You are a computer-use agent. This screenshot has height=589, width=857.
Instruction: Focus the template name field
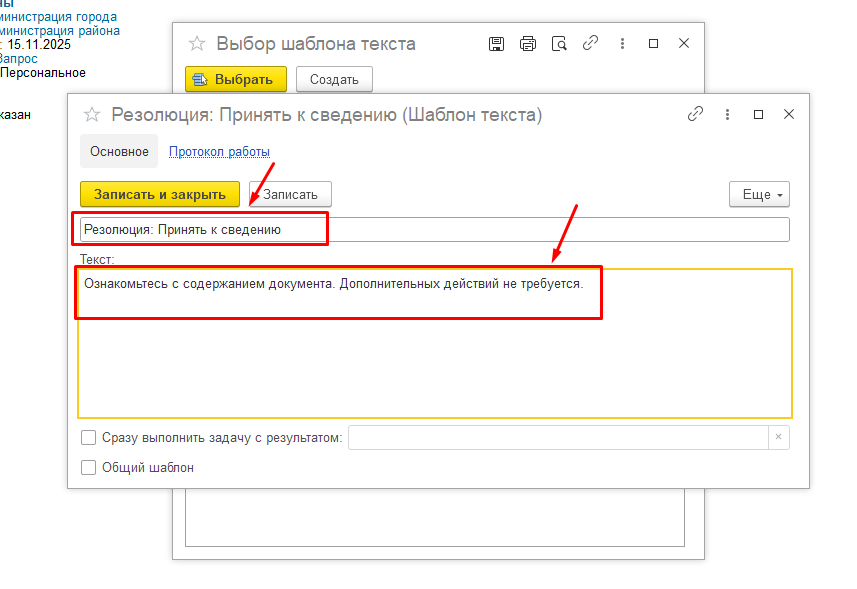click(x=435, y=229)
